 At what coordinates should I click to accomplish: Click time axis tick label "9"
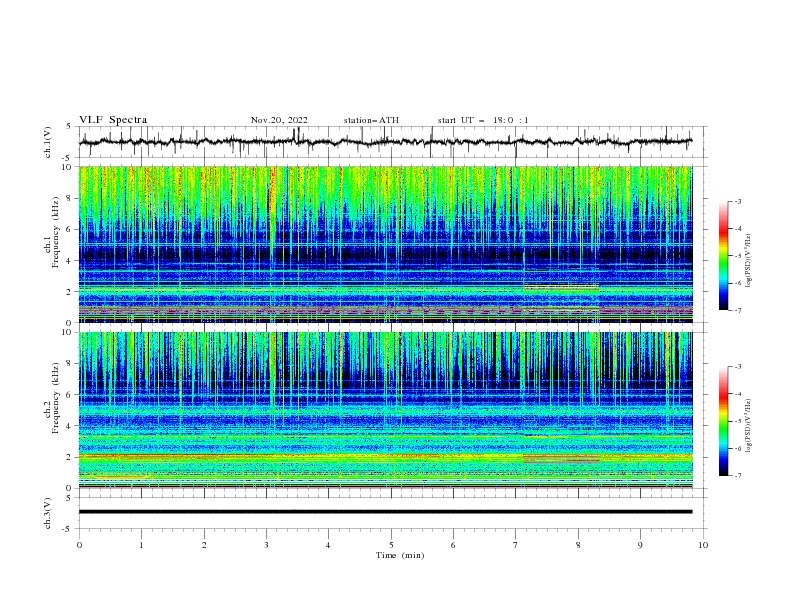[x=640, y=545]
